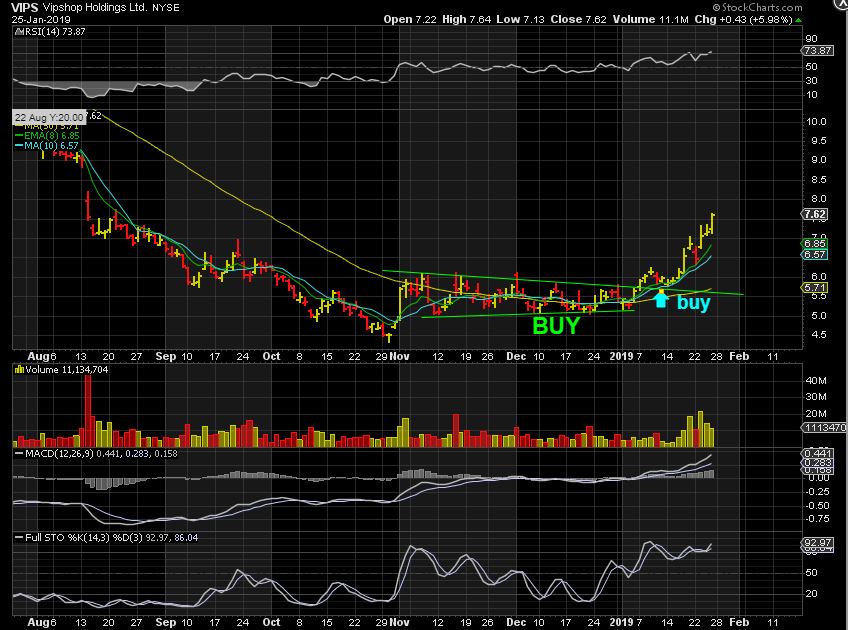Click the 7.62 last price tag on the price axis
The height and width of the screenshot is (630, 848).
815,214
